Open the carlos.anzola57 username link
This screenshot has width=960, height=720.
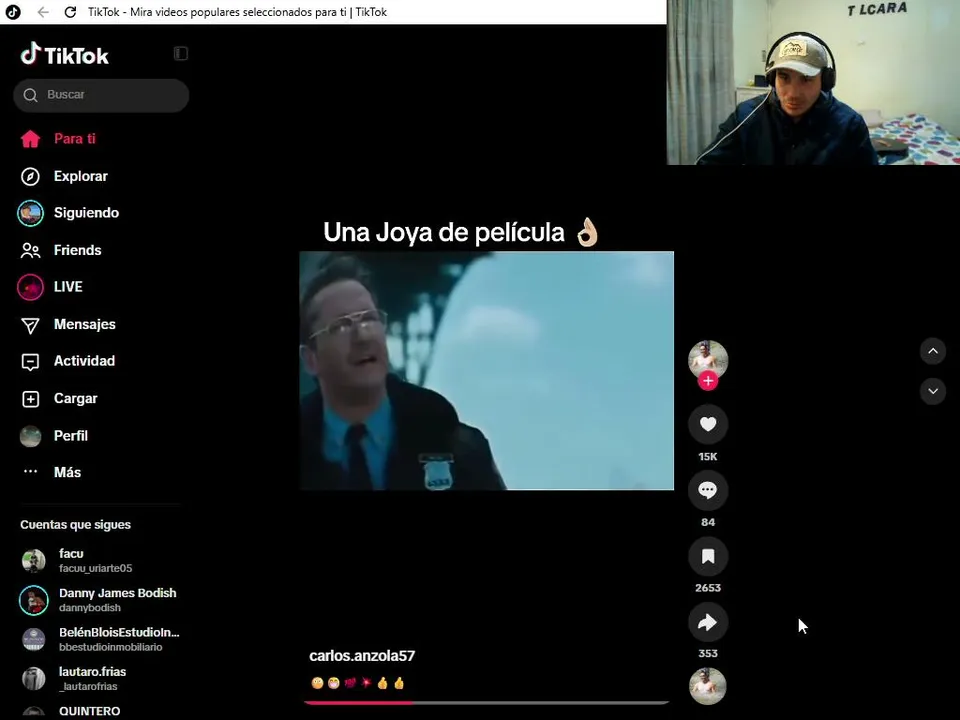(362, 656)
